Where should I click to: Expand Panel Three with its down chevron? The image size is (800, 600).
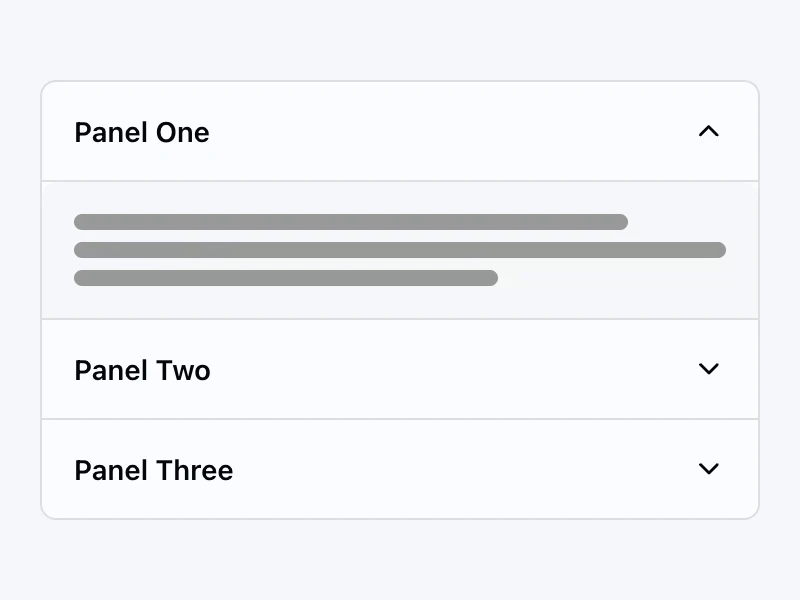(708, 469)
